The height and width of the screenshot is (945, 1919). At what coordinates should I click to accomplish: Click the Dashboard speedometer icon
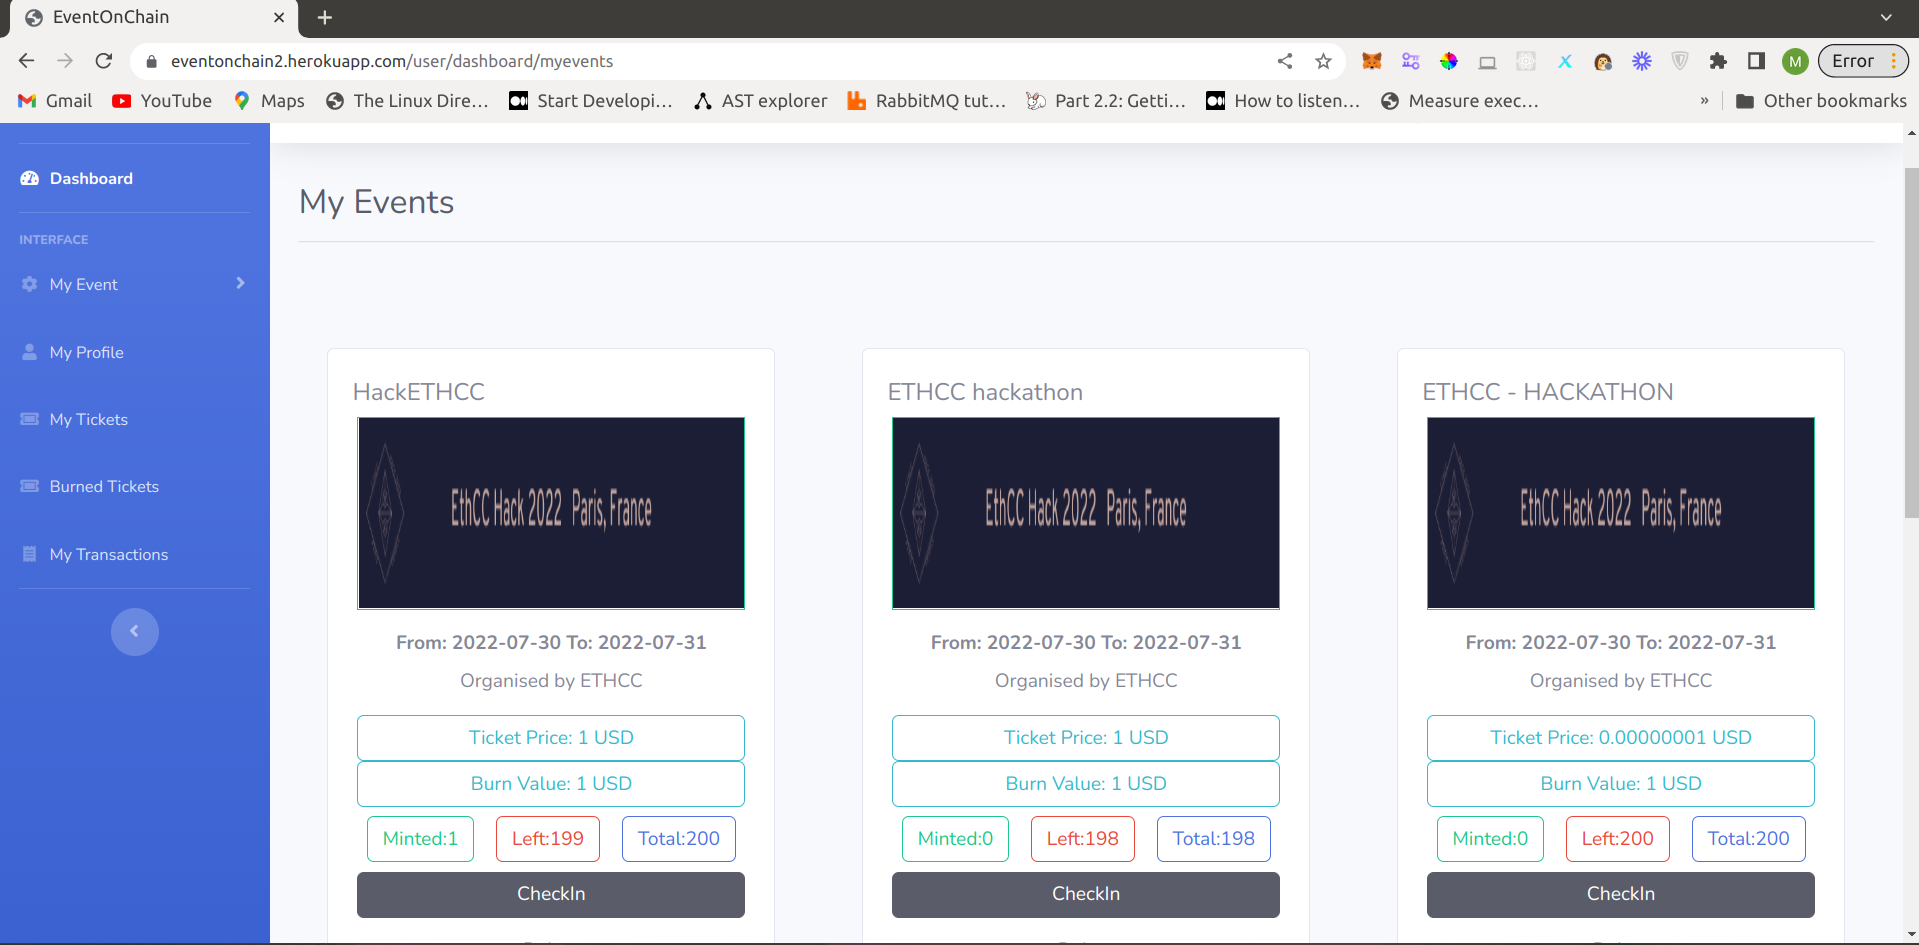tap(30, 178)
